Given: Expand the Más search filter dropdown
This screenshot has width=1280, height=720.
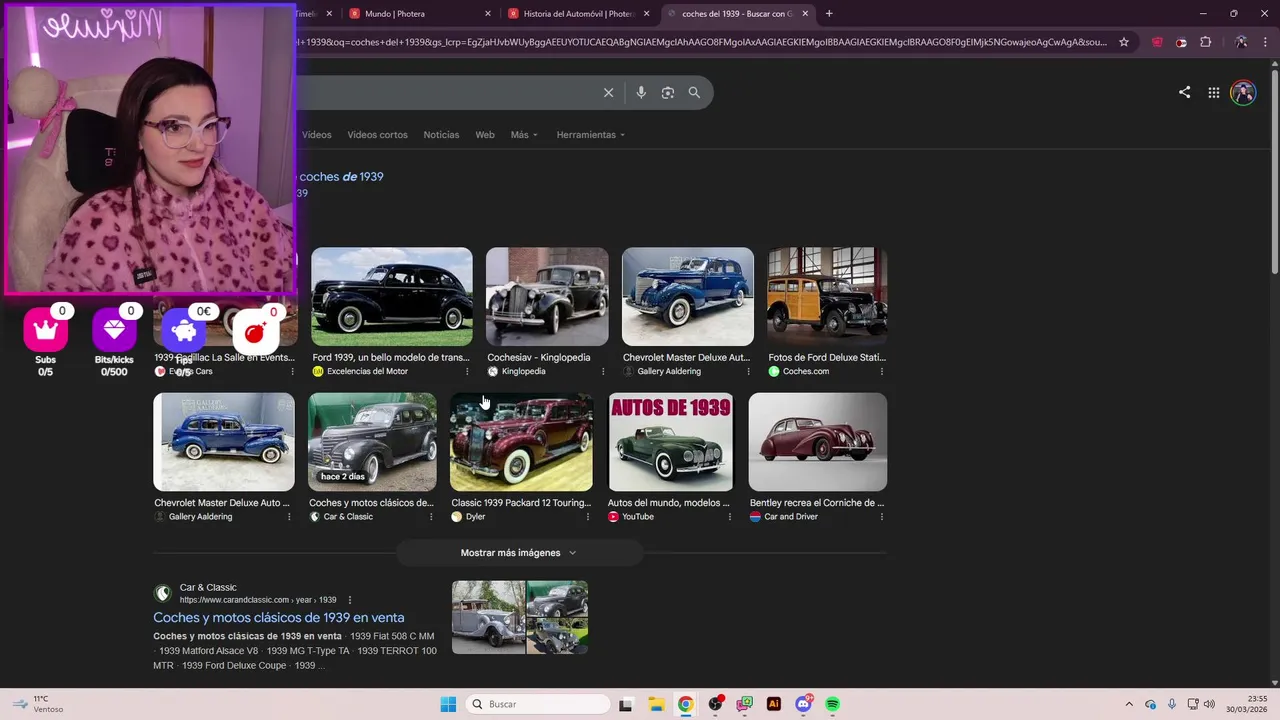Looking at the screenshot, I should click(524, 135).
